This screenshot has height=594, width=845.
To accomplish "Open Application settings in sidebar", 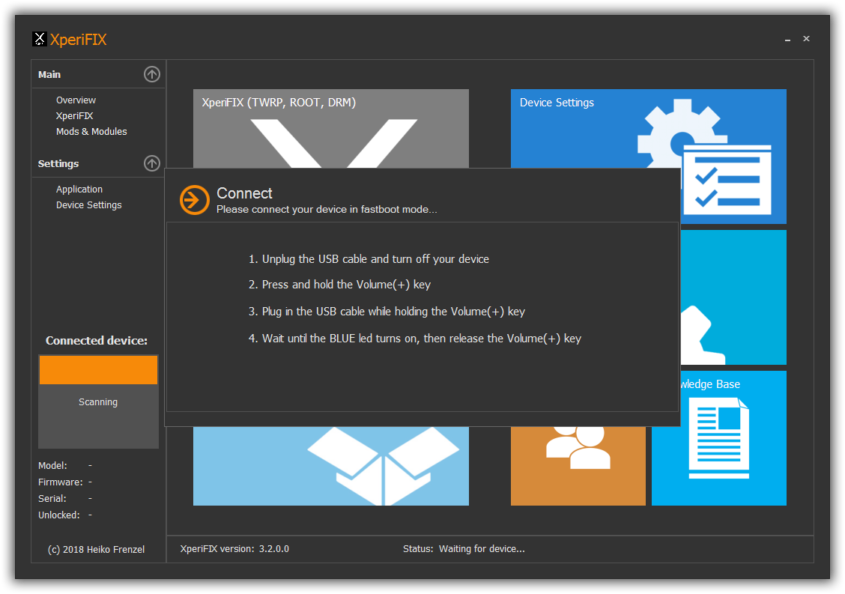I will [x=79, y=189].
